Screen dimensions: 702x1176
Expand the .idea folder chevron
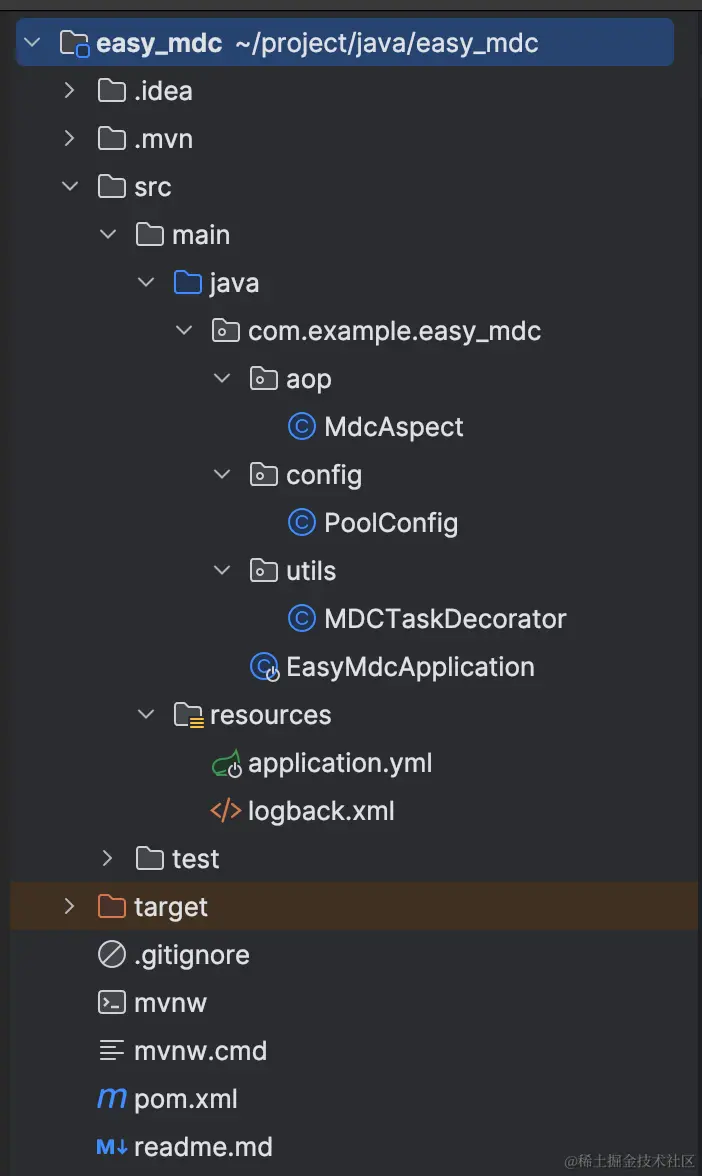(x=70, y=90)
